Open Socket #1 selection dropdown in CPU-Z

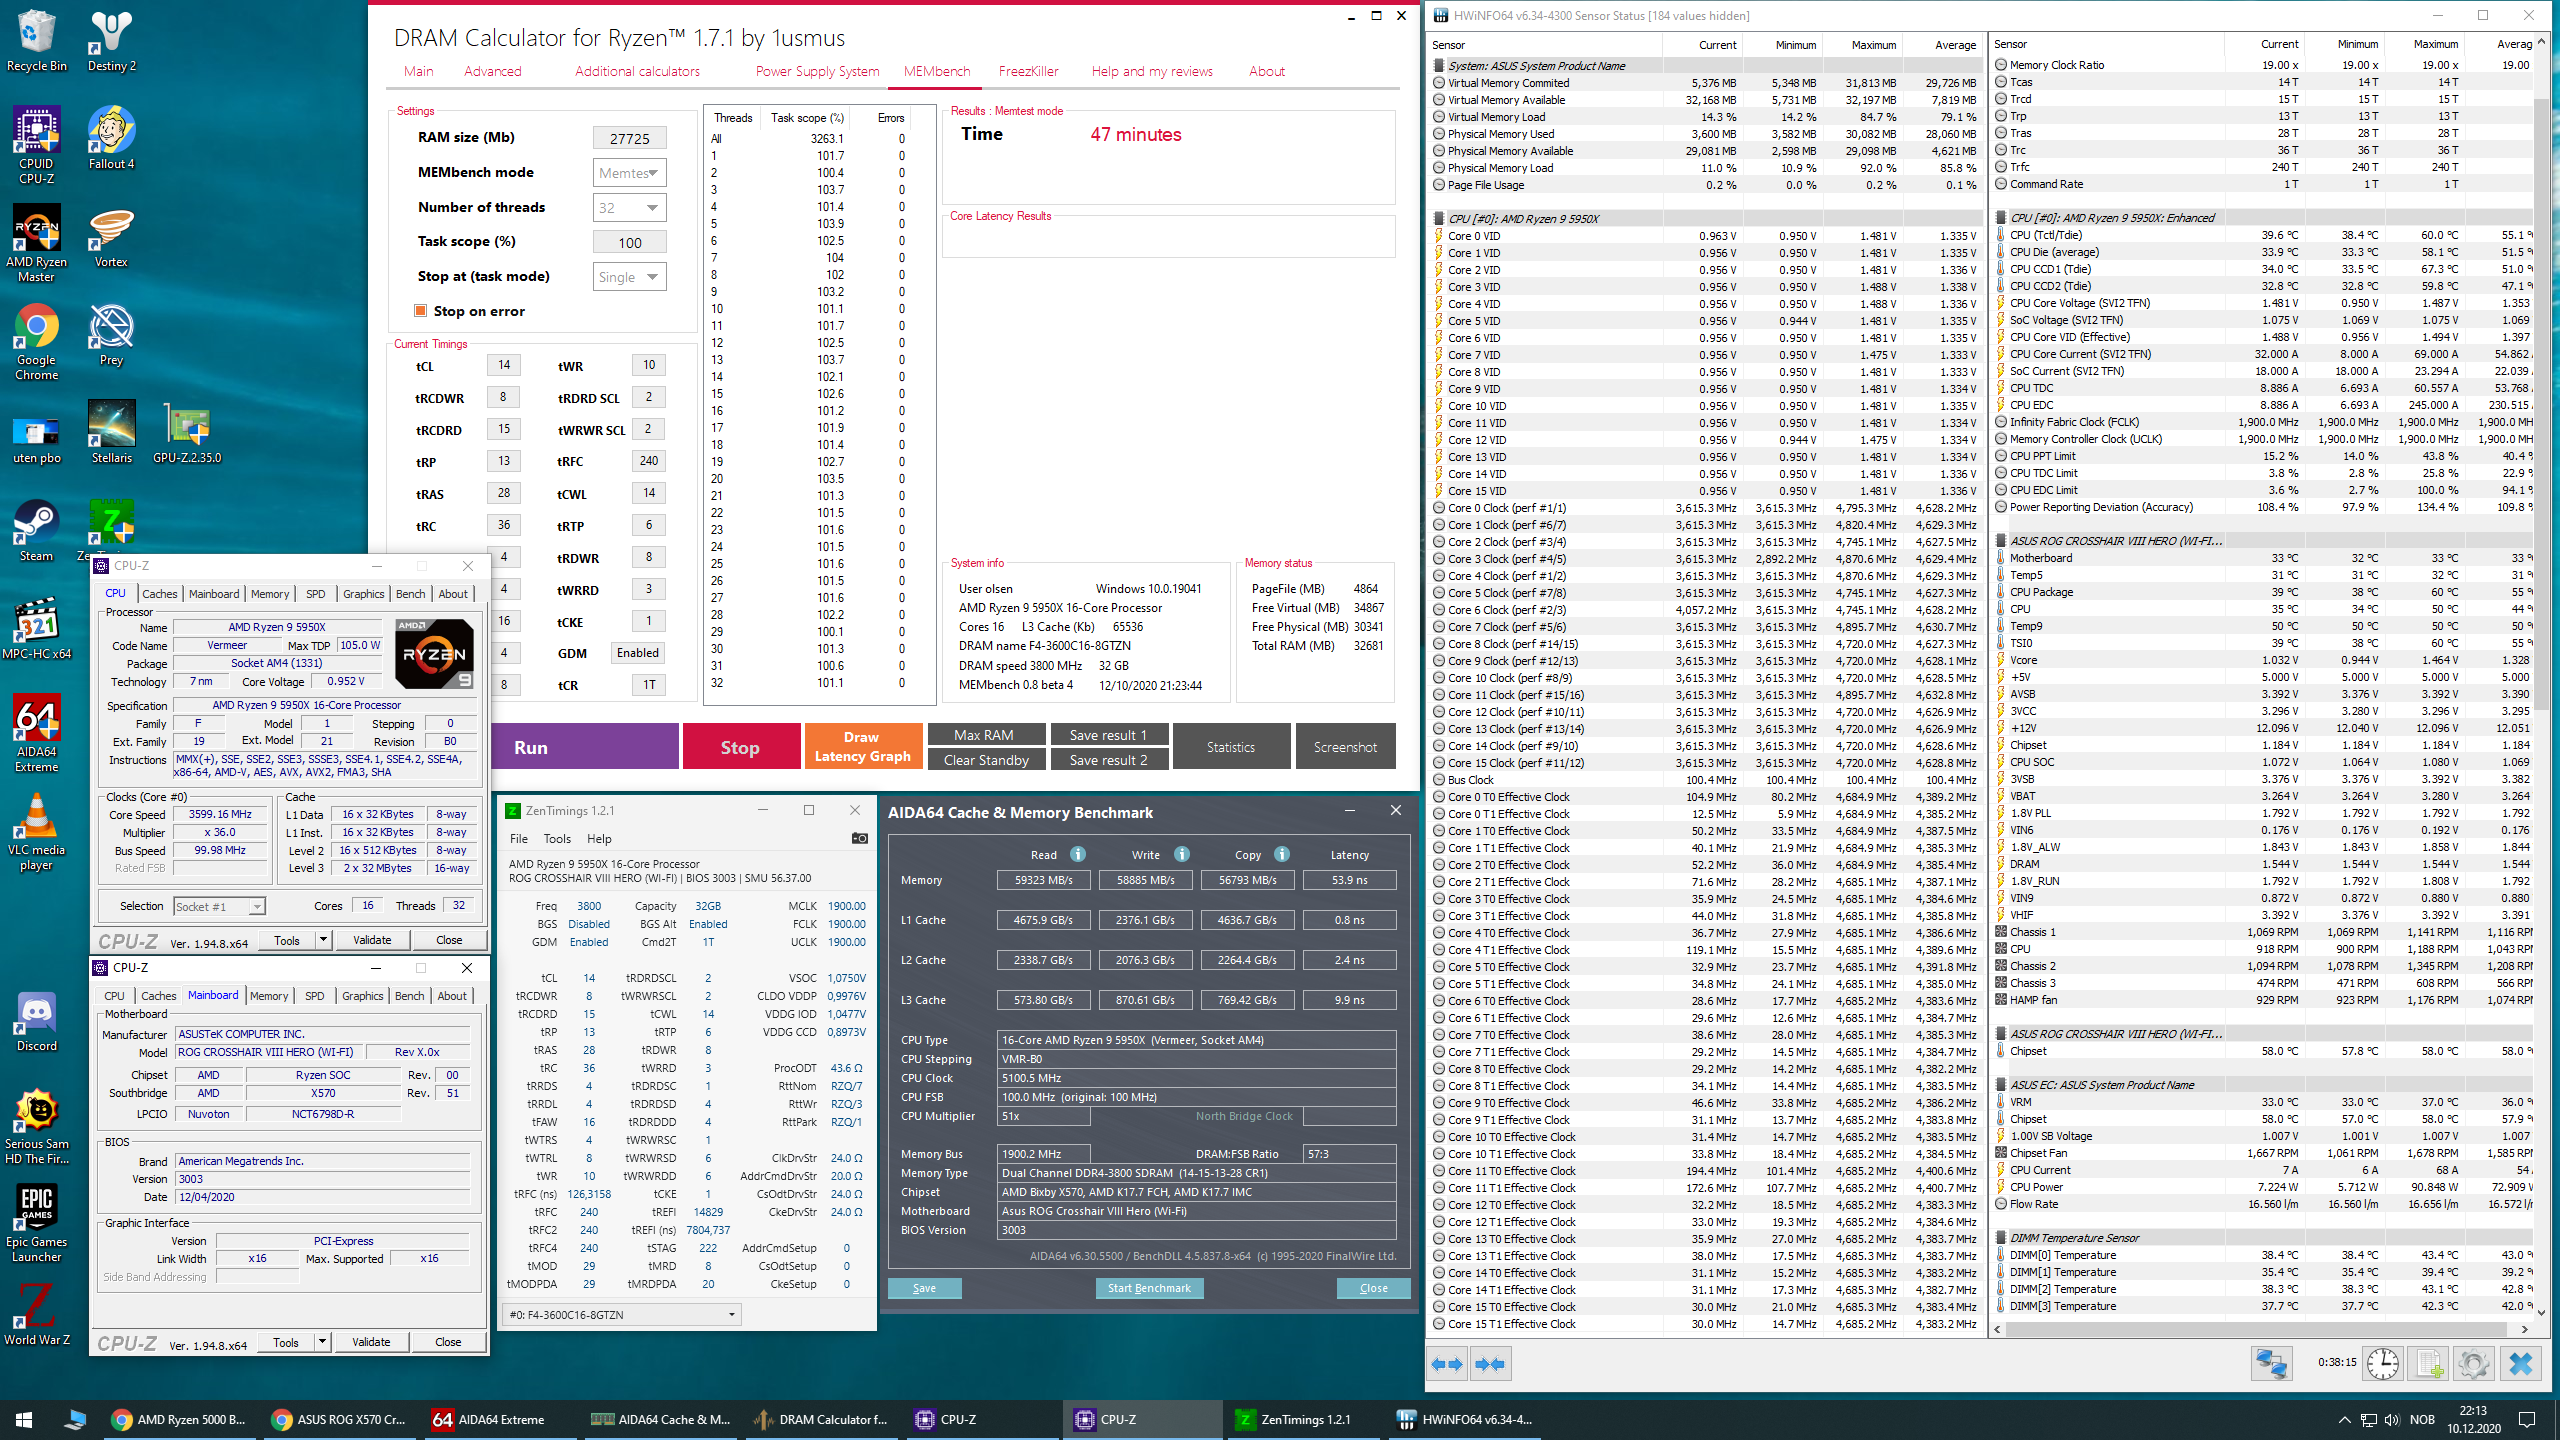219,906
